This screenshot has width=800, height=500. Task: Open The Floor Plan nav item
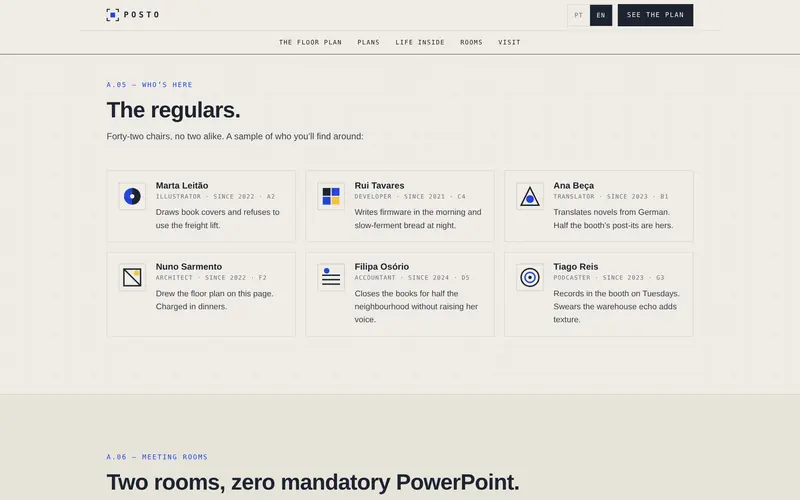[310, 42]
